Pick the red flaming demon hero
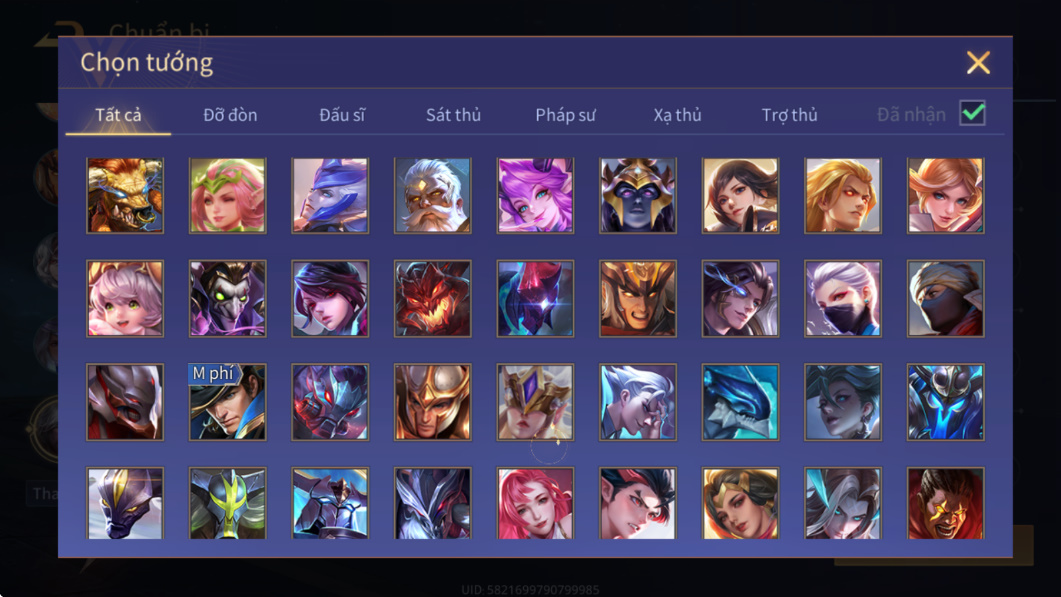The image size is (1061, 597). point(432,298)
